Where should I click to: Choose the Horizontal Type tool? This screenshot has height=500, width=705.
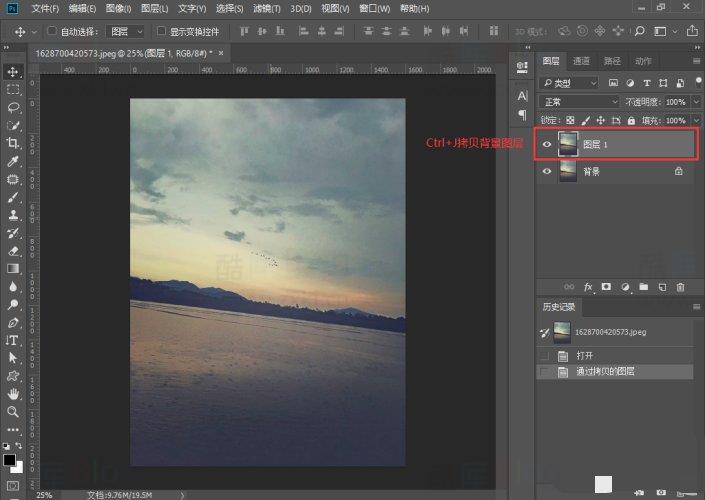[x=13, y=340]
